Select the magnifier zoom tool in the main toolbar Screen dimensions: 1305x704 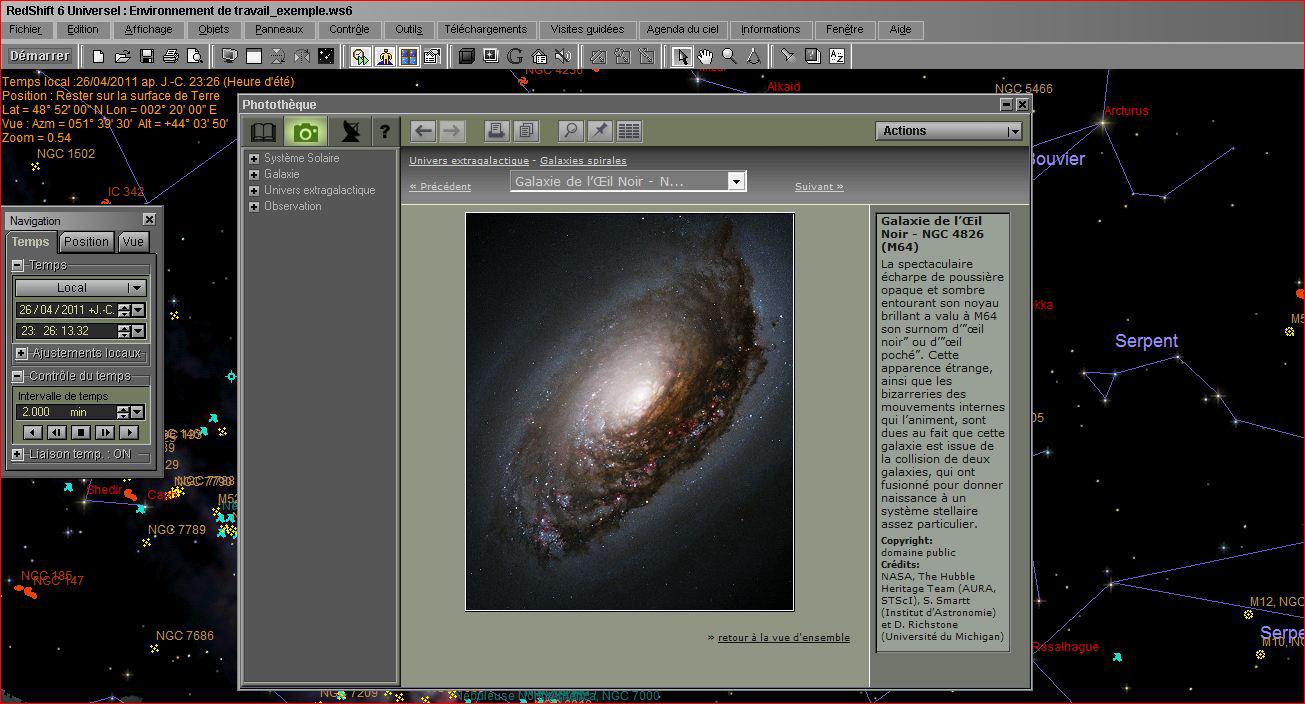click(x=729, y=56)
